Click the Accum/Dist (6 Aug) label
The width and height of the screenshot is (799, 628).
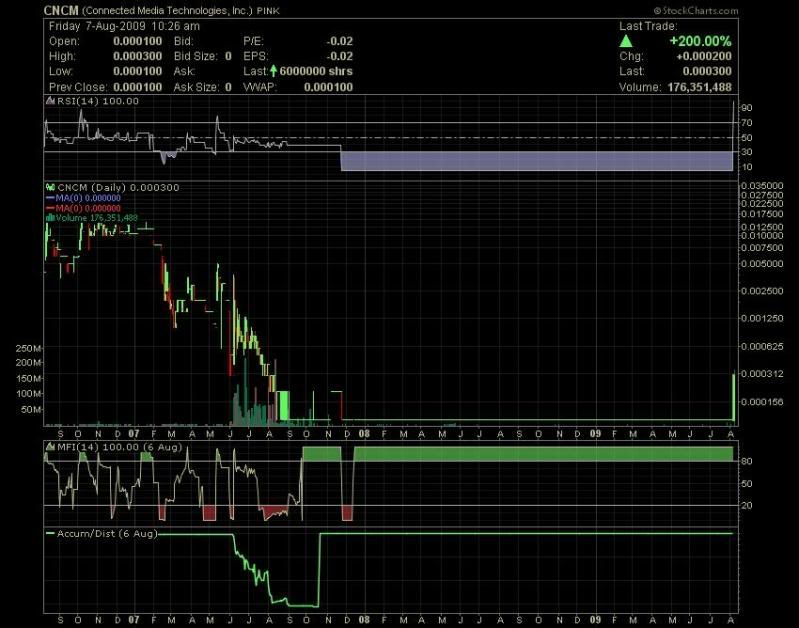[107, 534]
